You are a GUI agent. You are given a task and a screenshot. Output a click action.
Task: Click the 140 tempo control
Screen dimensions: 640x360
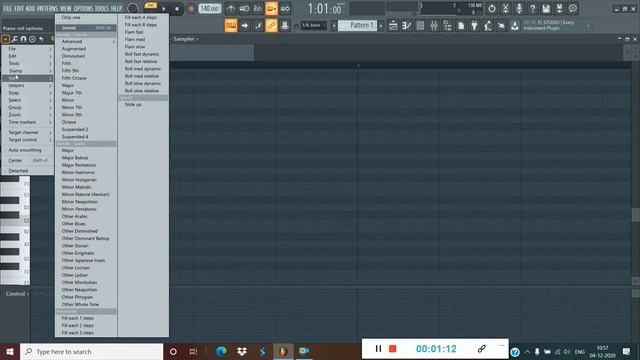point(210,9)
